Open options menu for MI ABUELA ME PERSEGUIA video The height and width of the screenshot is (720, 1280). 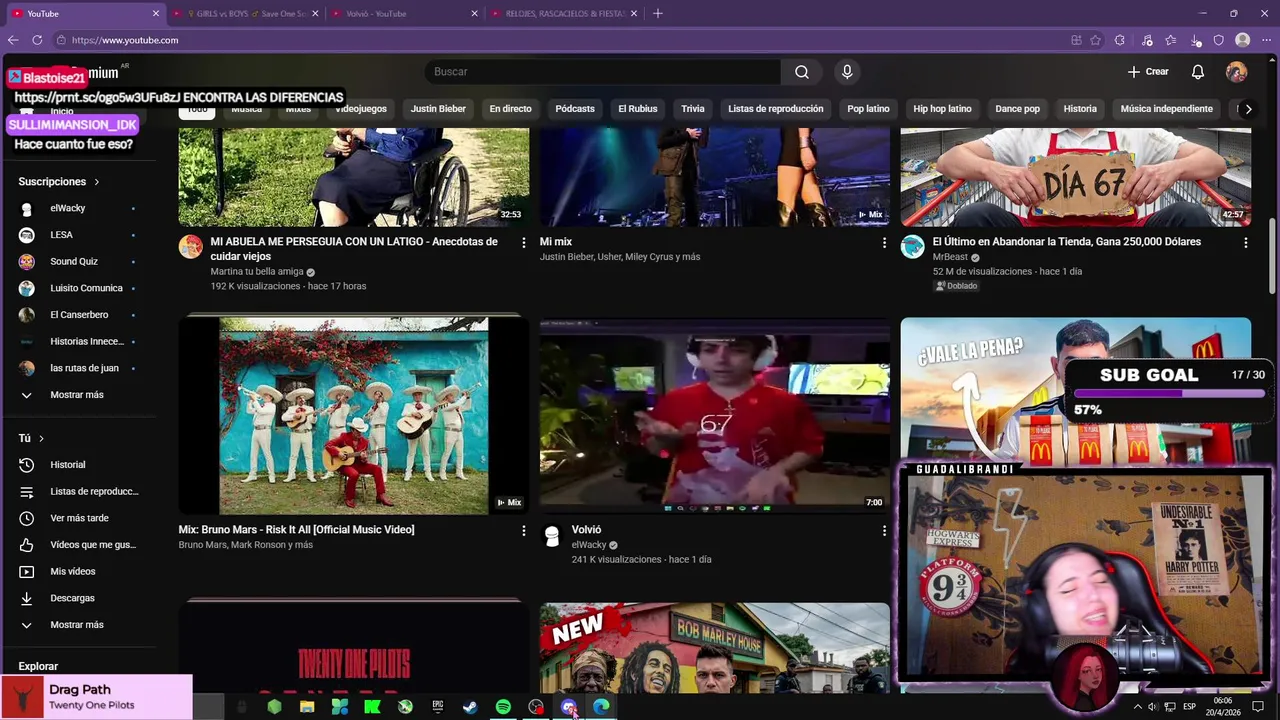tap(523, 243)
